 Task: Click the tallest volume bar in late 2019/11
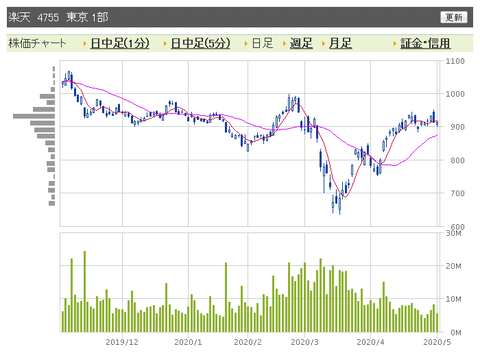[x=85, y=291]
